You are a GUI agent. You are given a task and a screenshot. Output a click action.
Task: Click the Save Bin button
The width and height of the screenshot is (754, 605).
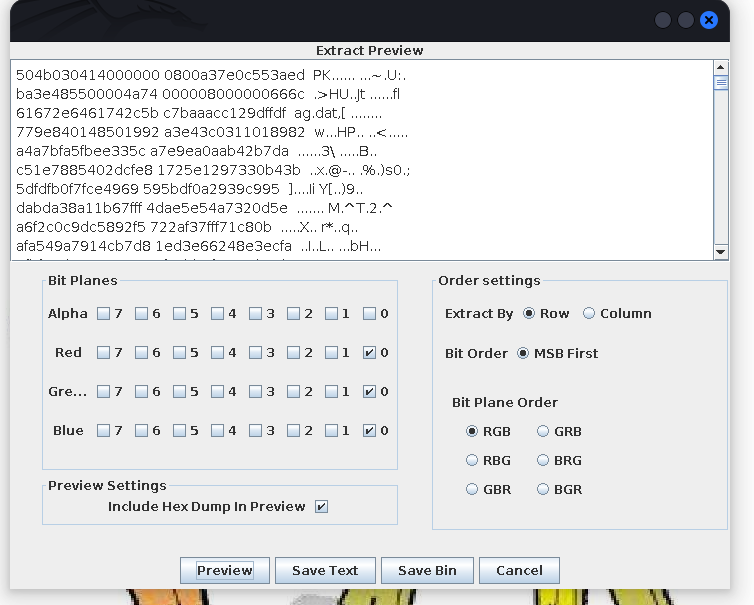coord(427,570)
